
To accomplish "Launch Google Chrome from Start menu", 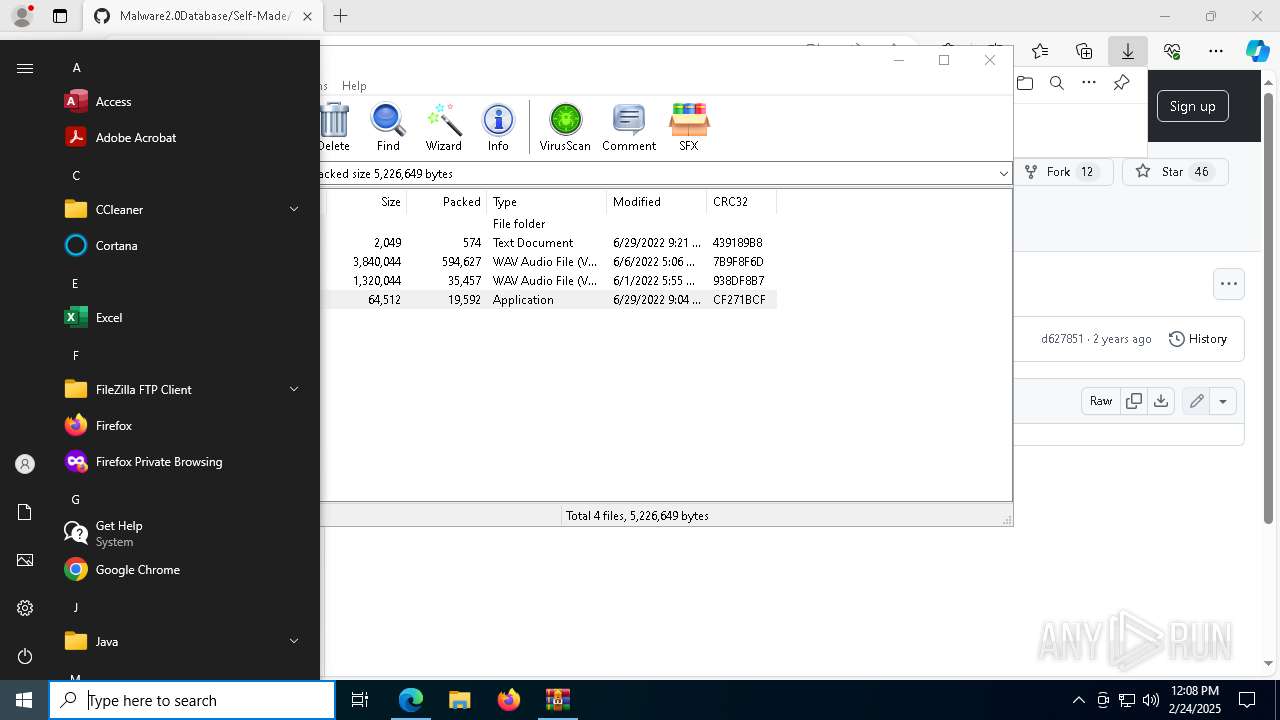I will tap(185, 570).
